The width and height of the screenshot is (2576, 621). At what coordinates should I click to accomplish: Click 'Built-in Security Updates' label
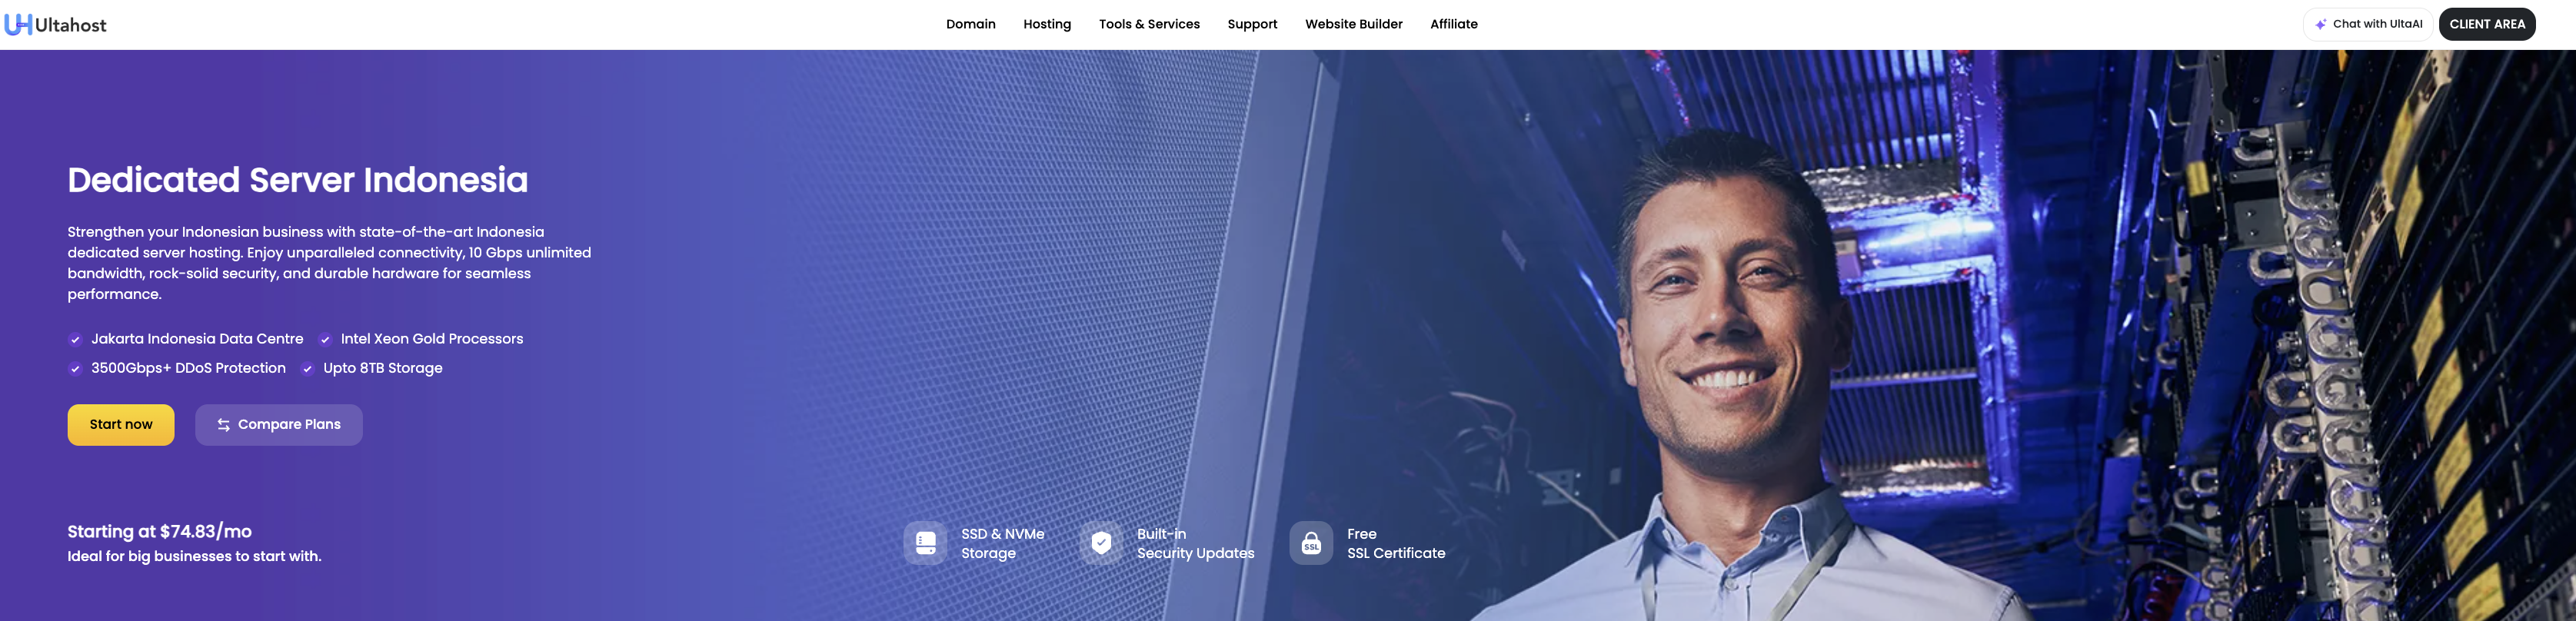[x=1195, y=544]
